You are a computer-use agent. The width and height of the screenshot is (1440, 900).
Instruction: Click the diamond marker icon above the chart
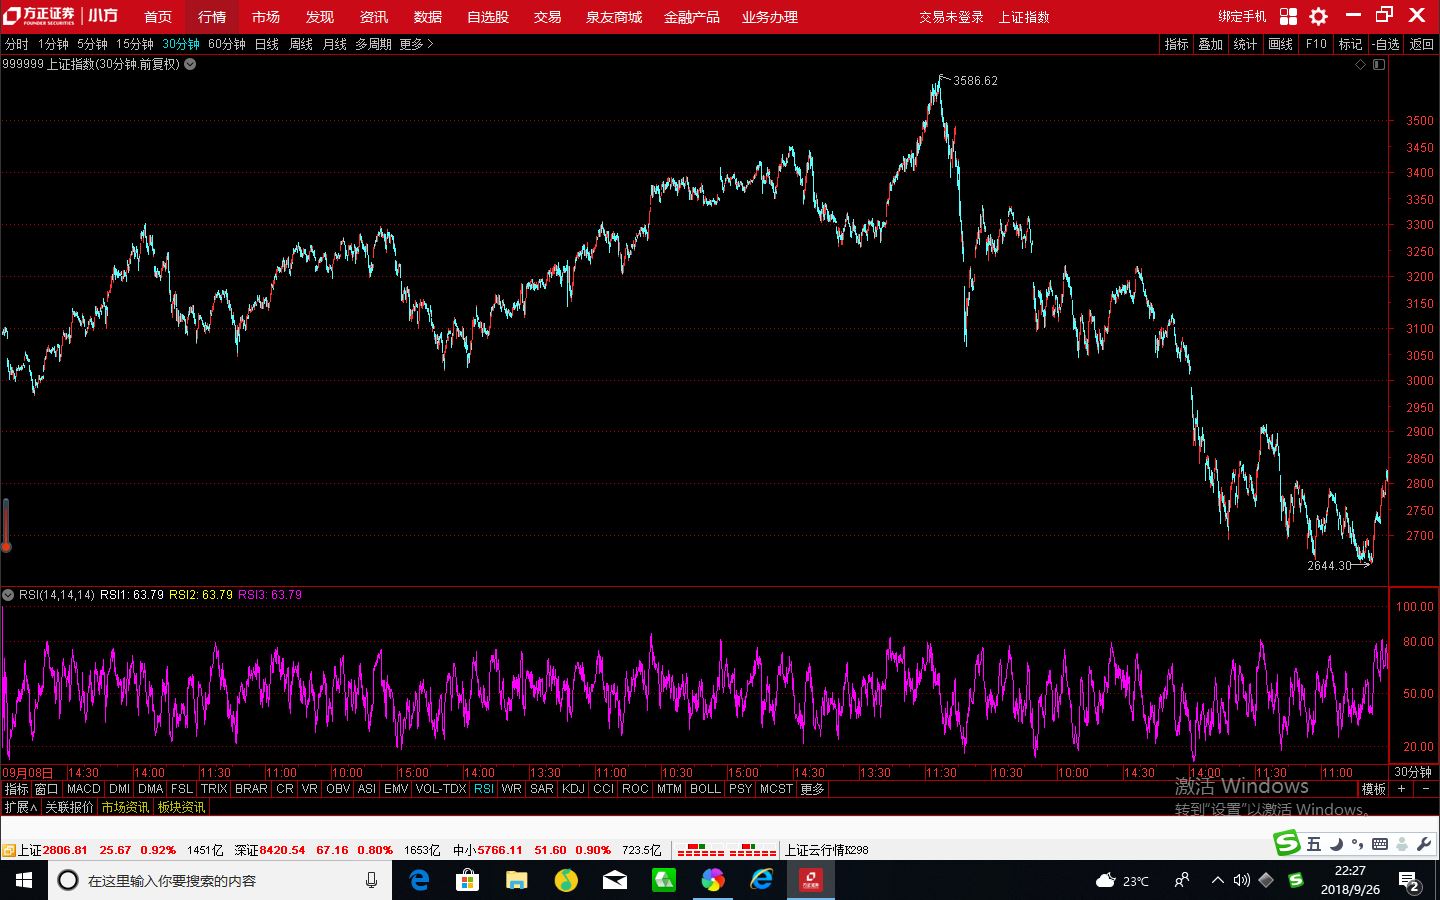point(1360,64)
